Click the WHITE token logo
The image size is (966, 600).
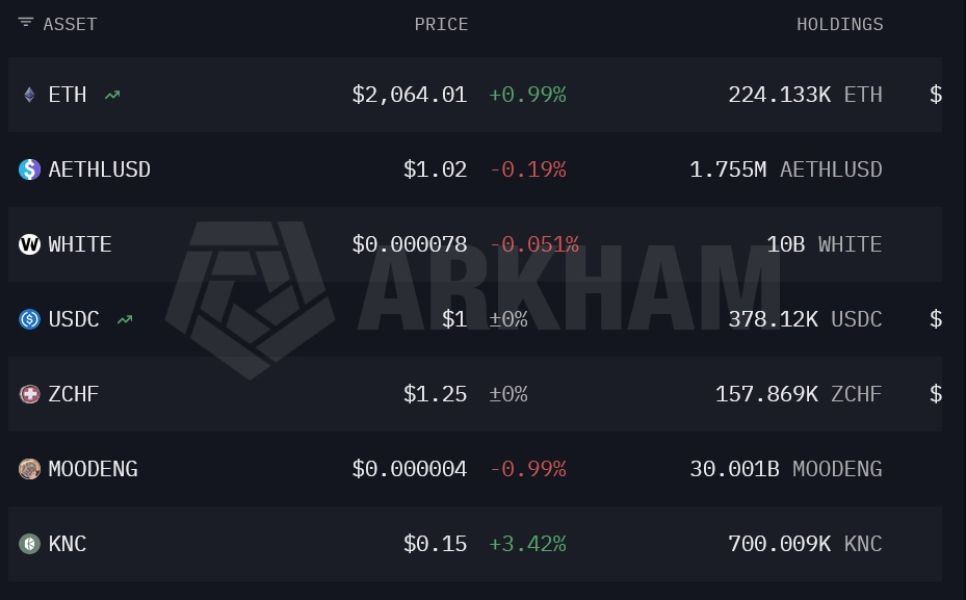pyautogui.click(x=28, y=244)
